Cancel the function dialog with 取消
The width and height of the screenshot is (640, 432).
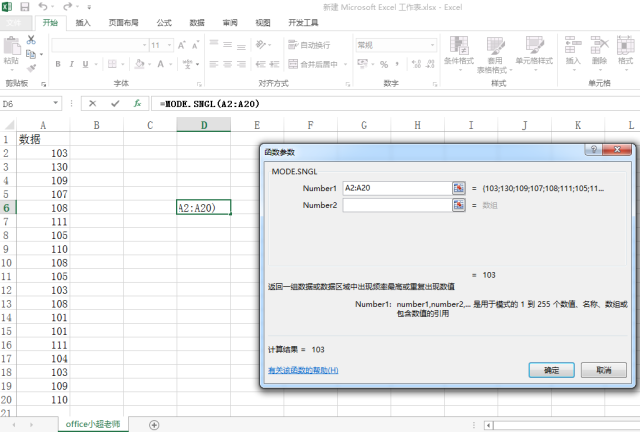(604, 370)
